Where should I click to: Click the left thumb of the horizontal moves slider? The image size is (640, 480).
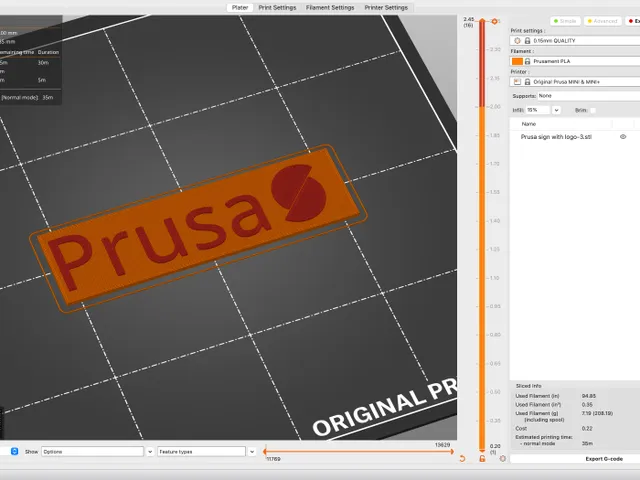pyautogui.click(x=265, y=451)
